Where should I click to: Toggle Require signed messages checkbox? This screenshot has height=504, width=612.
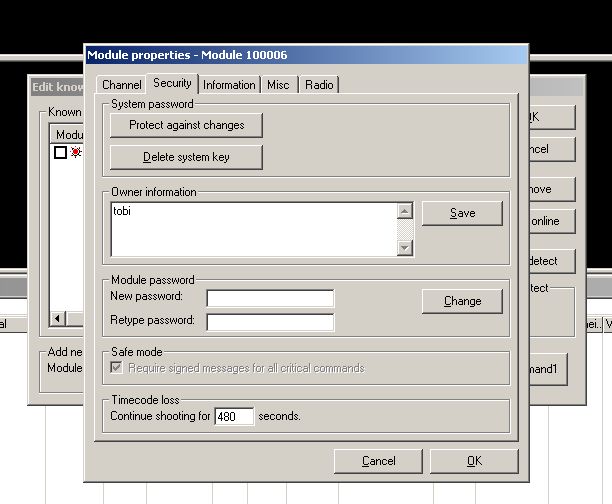116,368
